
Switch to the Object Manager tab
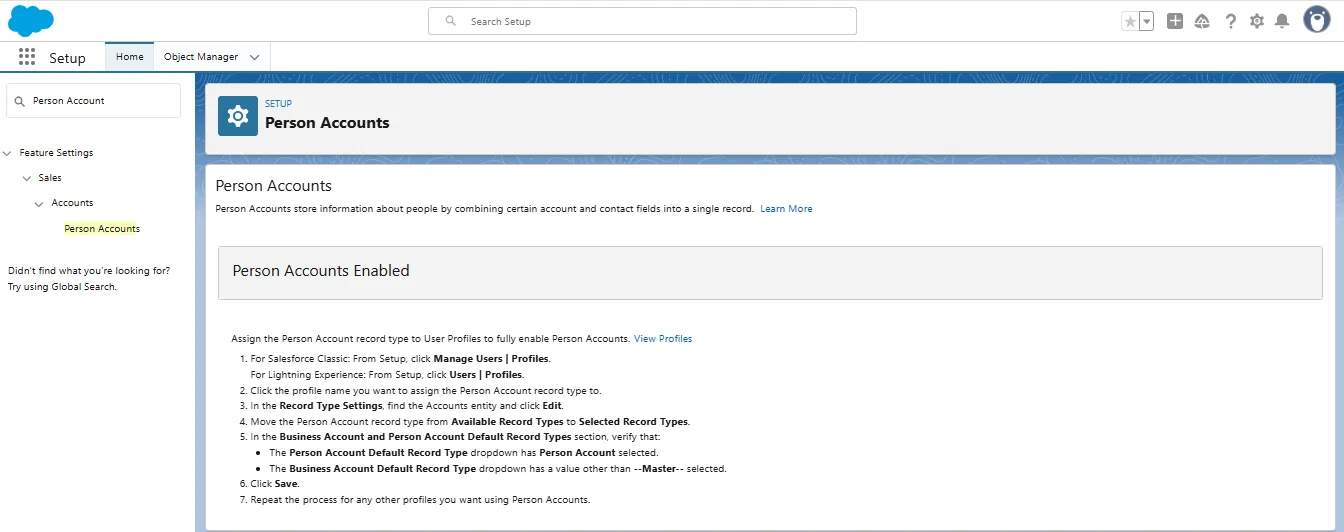click(x=201, y=57)
